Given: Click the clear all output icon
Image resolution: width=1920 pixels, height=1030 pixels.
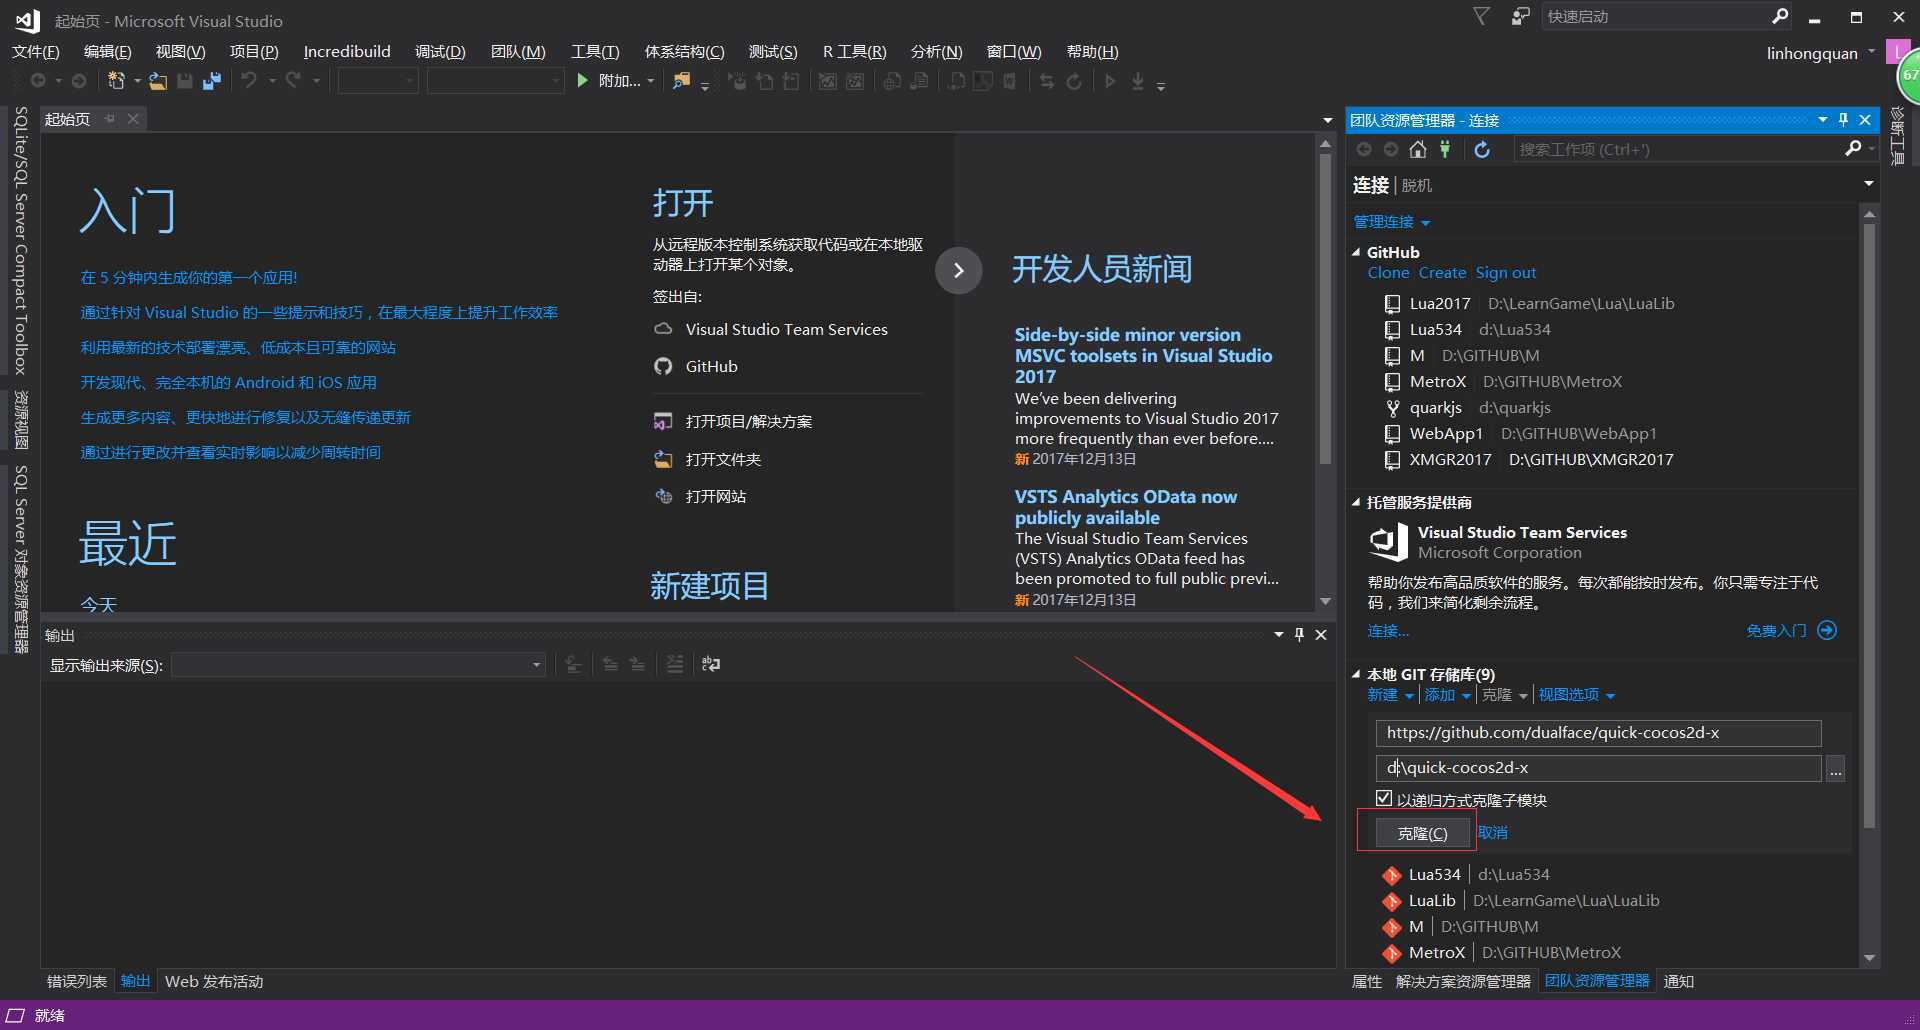Looking at the screenshot, I should (675, 664).
